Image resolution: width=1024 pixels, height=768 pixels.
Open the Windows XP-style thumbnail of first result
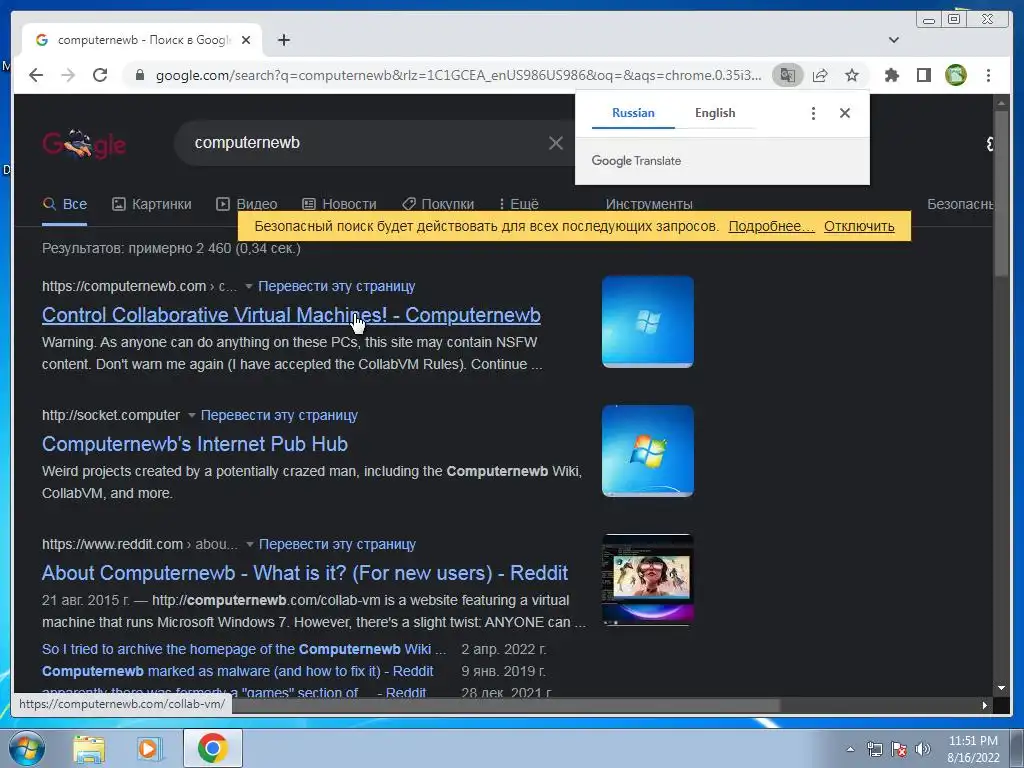tap(647, 322)
